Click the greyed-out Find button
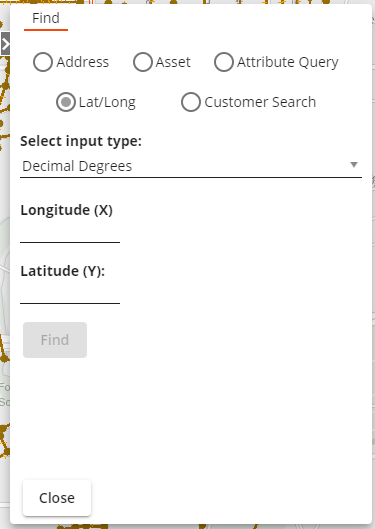 (x=55, y=340)
